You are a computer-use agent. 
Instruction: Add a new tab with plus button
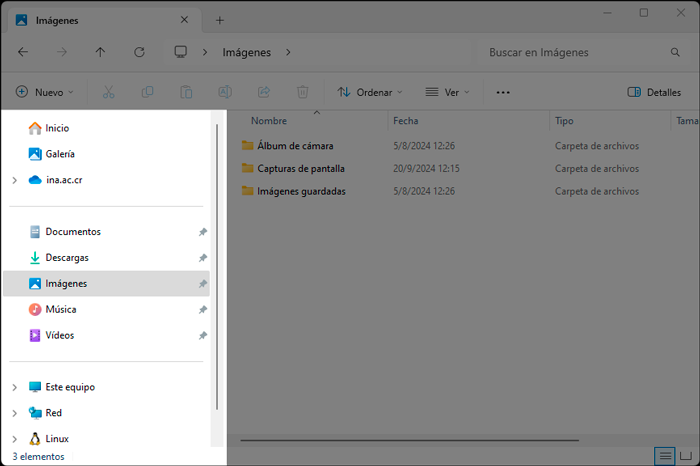tap(220, 20)
